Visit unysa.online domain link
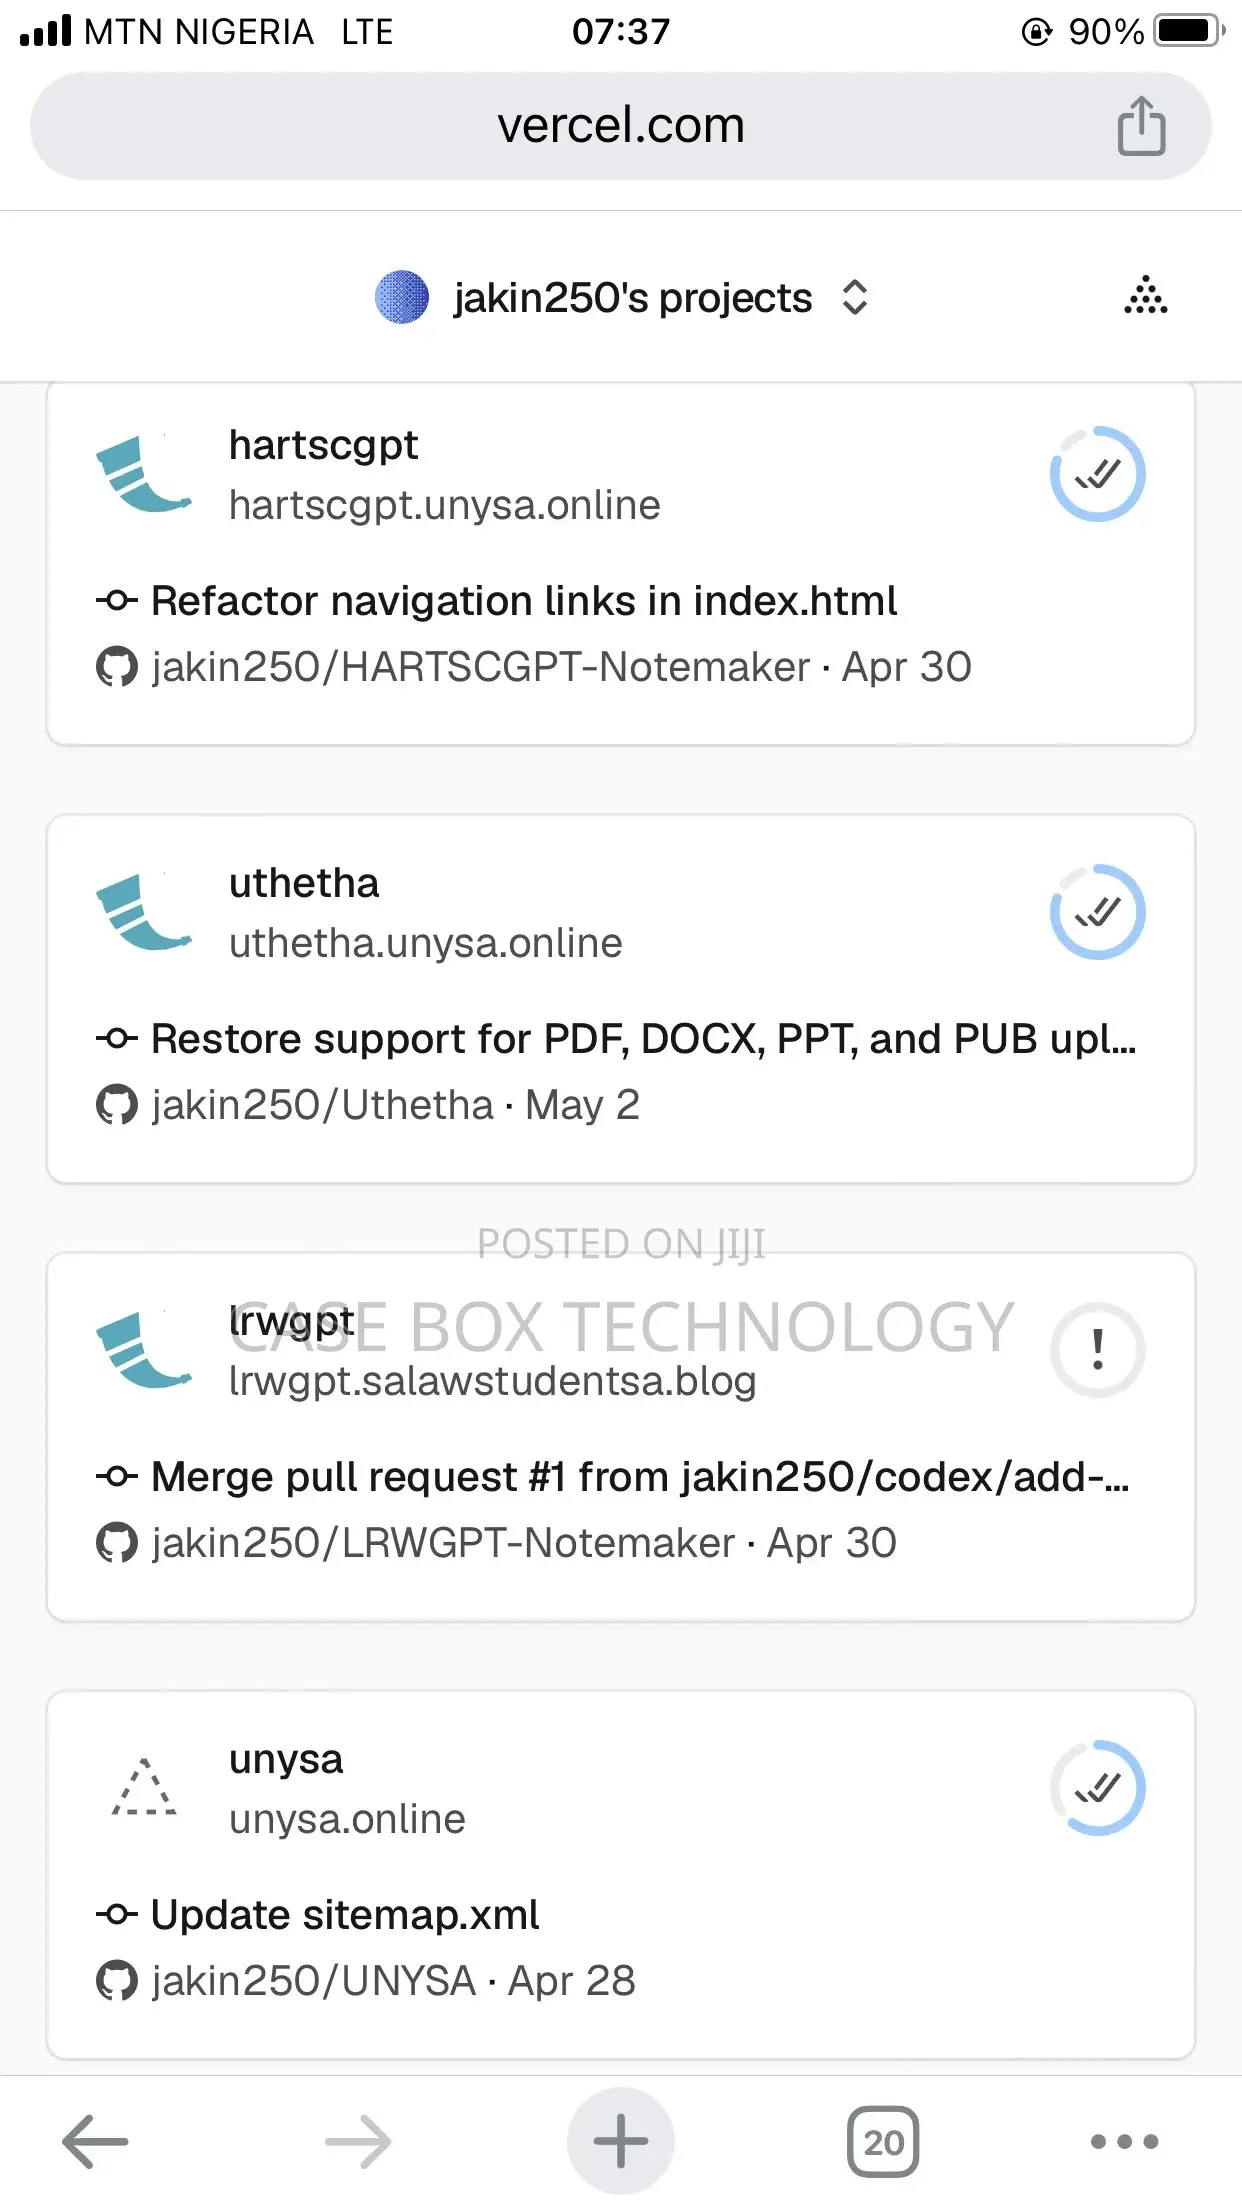1242x2208 pixels. [x=347, y=1819]
